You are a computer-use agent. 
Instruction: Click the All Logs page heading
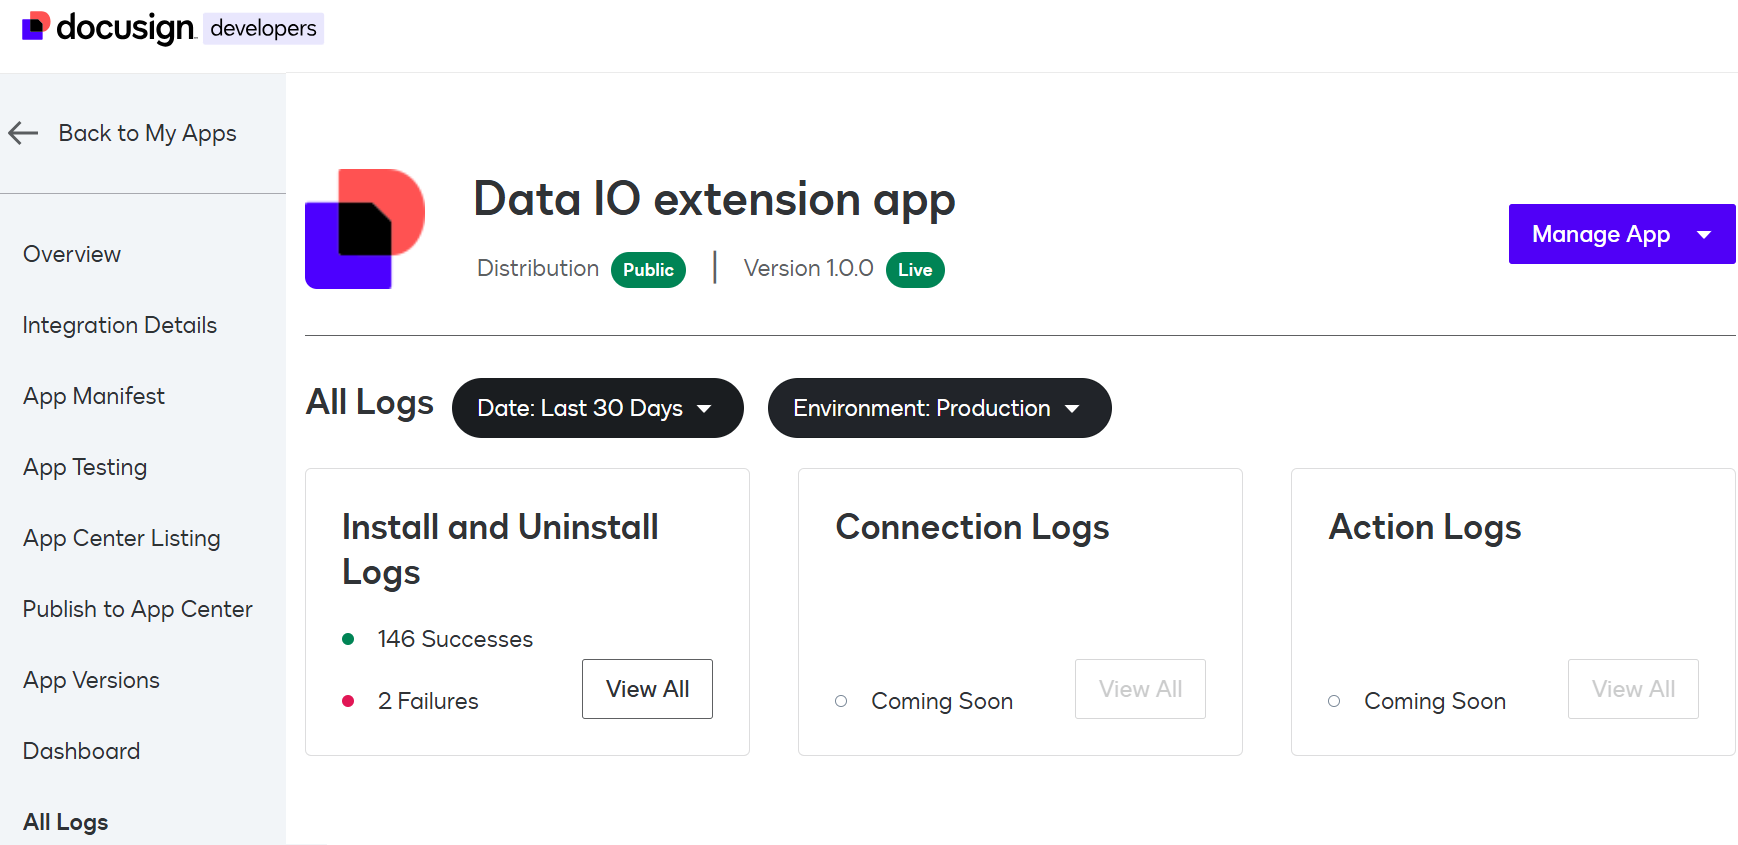[x=370, y=402]
